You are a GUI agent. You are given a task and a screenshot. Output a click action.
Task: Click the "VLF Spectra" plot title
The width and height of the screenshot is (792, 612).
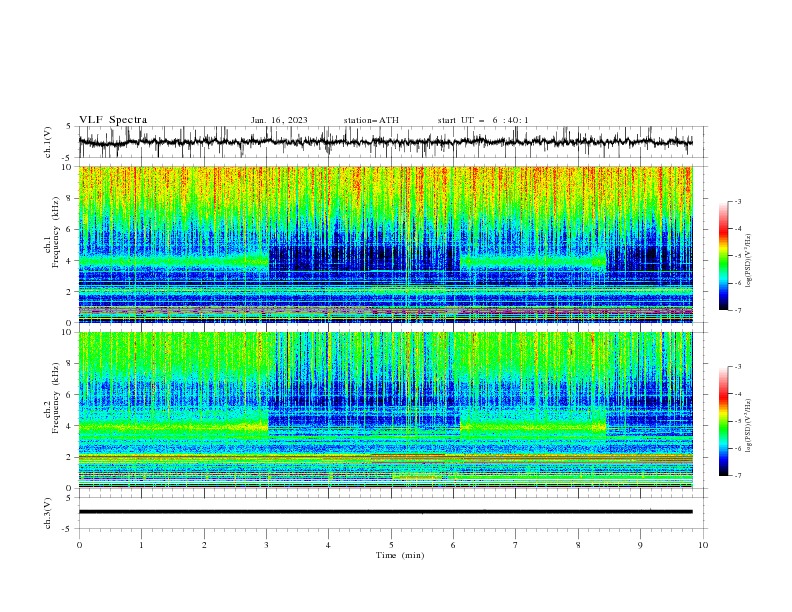[x=113, y=120]
